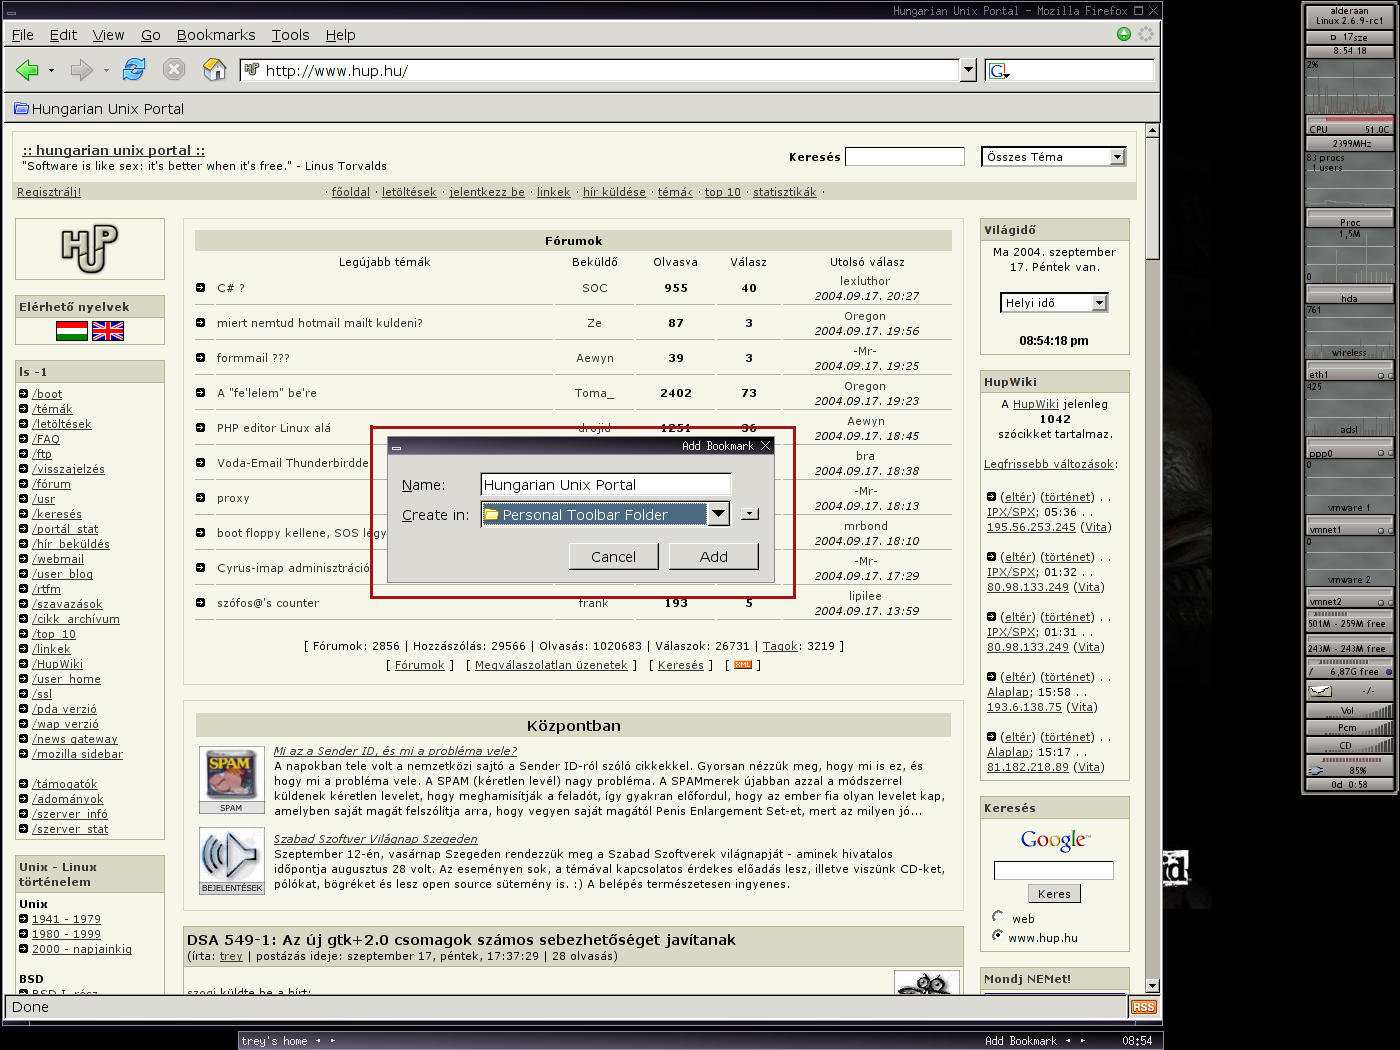Click the bullet icon next to proxy topic
1400x1050 pixels.
pos(201,498)
